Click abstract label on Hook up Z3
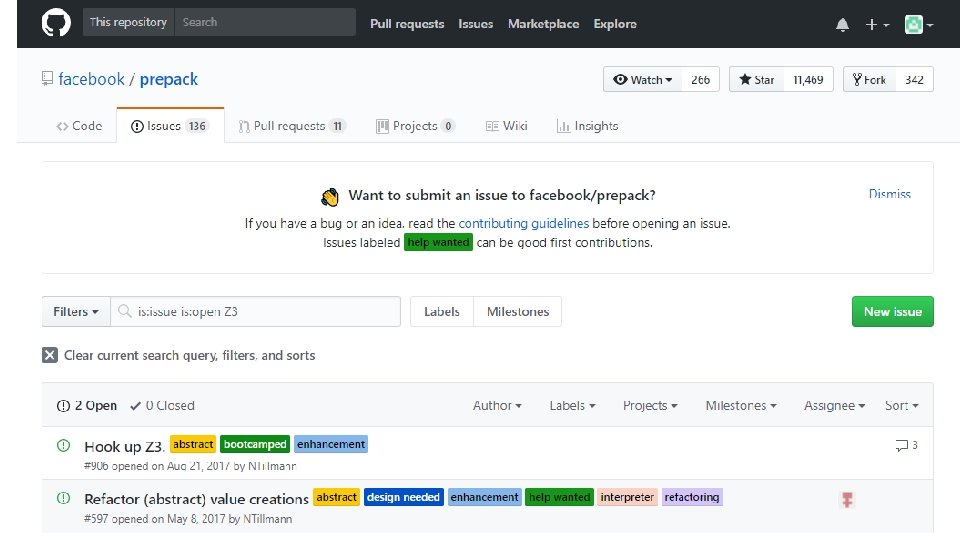Image resolution: width=960 pixels, height=540 pixels. 193,444
